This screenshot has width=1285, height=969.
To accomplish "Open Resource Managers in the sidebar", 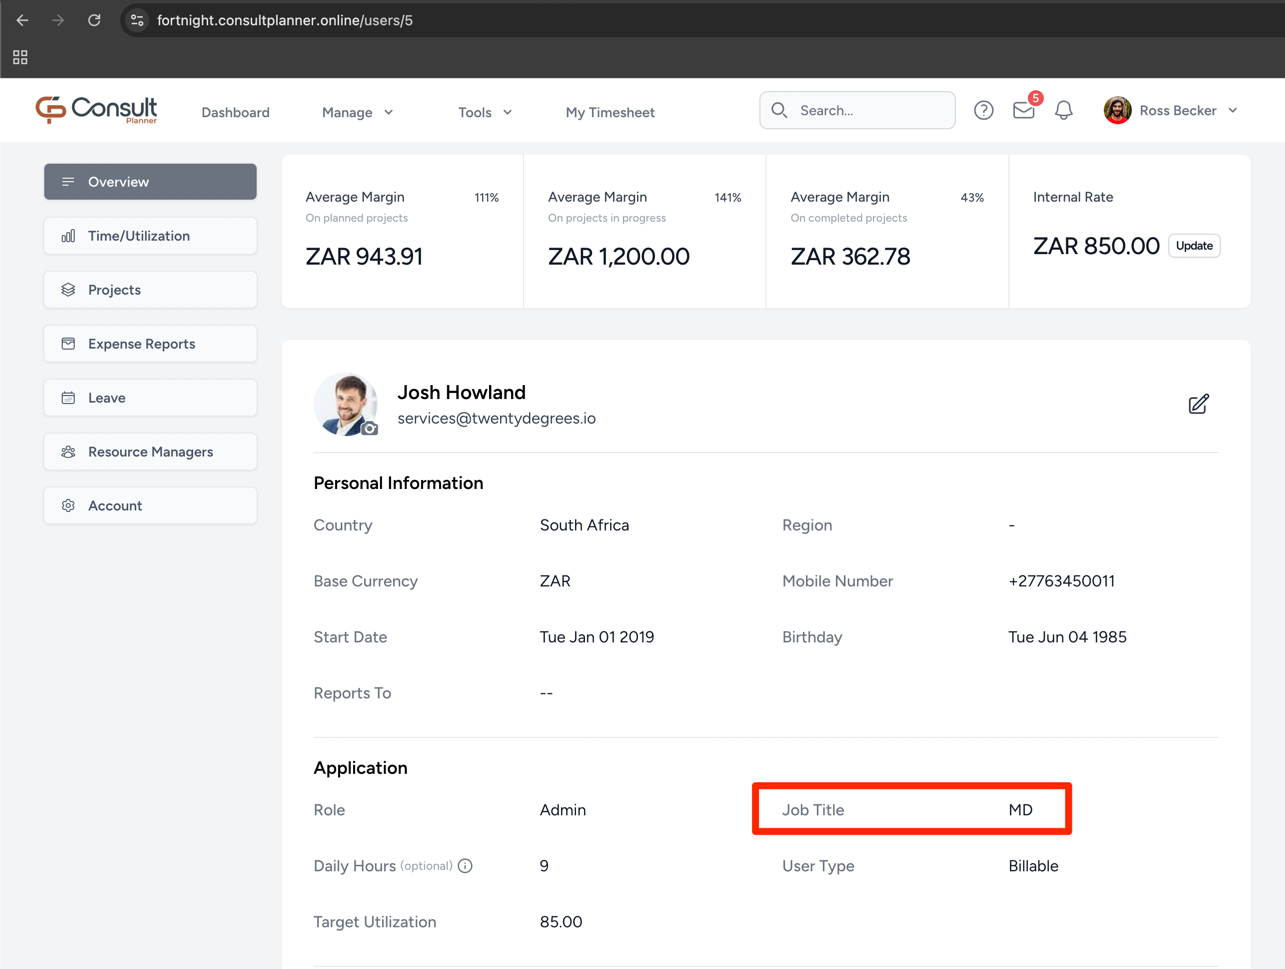I will click(x=150, y=452).
